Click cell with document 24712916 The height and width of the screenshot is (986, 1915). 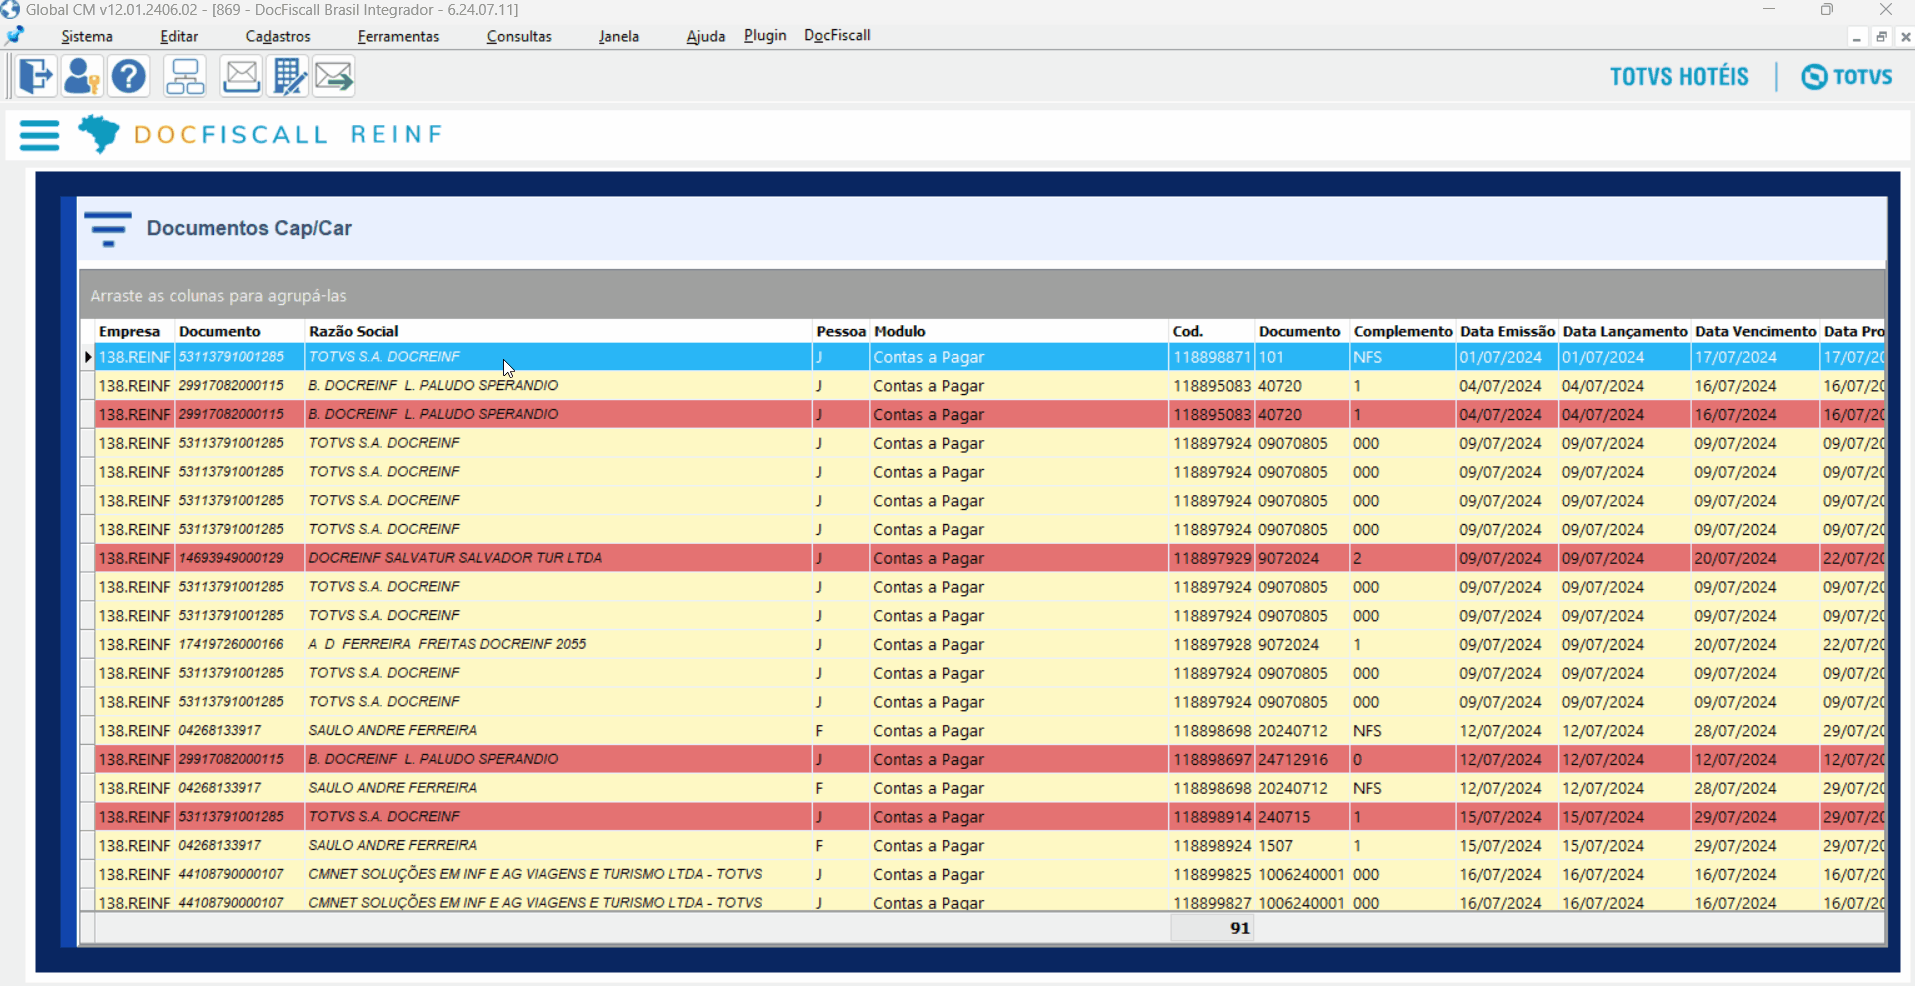pos(1302,759)
